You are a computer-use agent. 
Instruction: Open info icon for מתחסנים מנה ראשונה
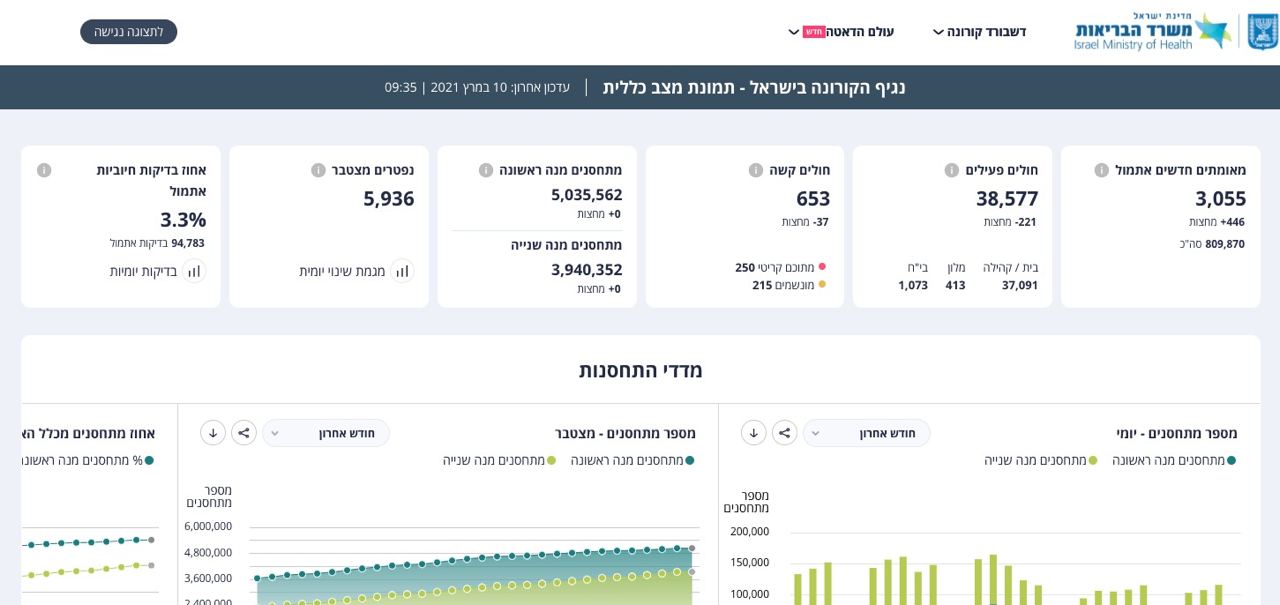486,170
